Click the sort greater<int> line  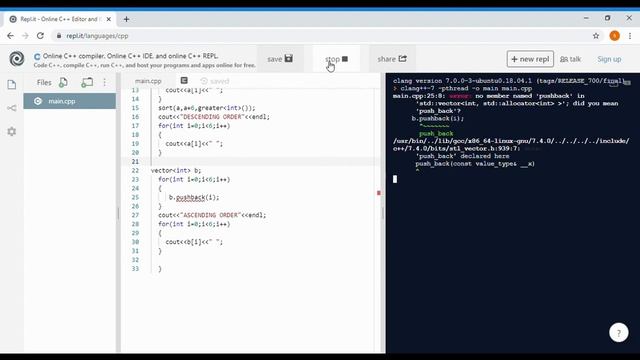point(207,108)
